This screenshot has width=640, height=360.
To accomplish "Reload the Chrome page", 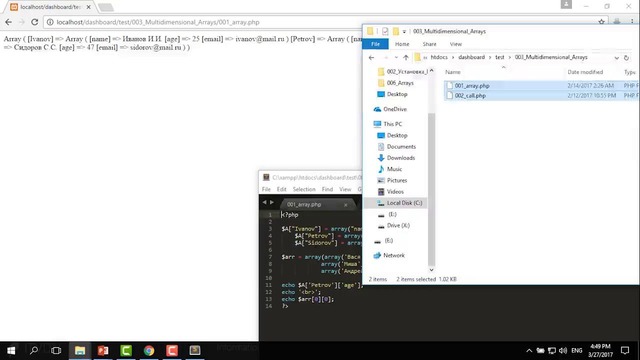I will (35, 22).
